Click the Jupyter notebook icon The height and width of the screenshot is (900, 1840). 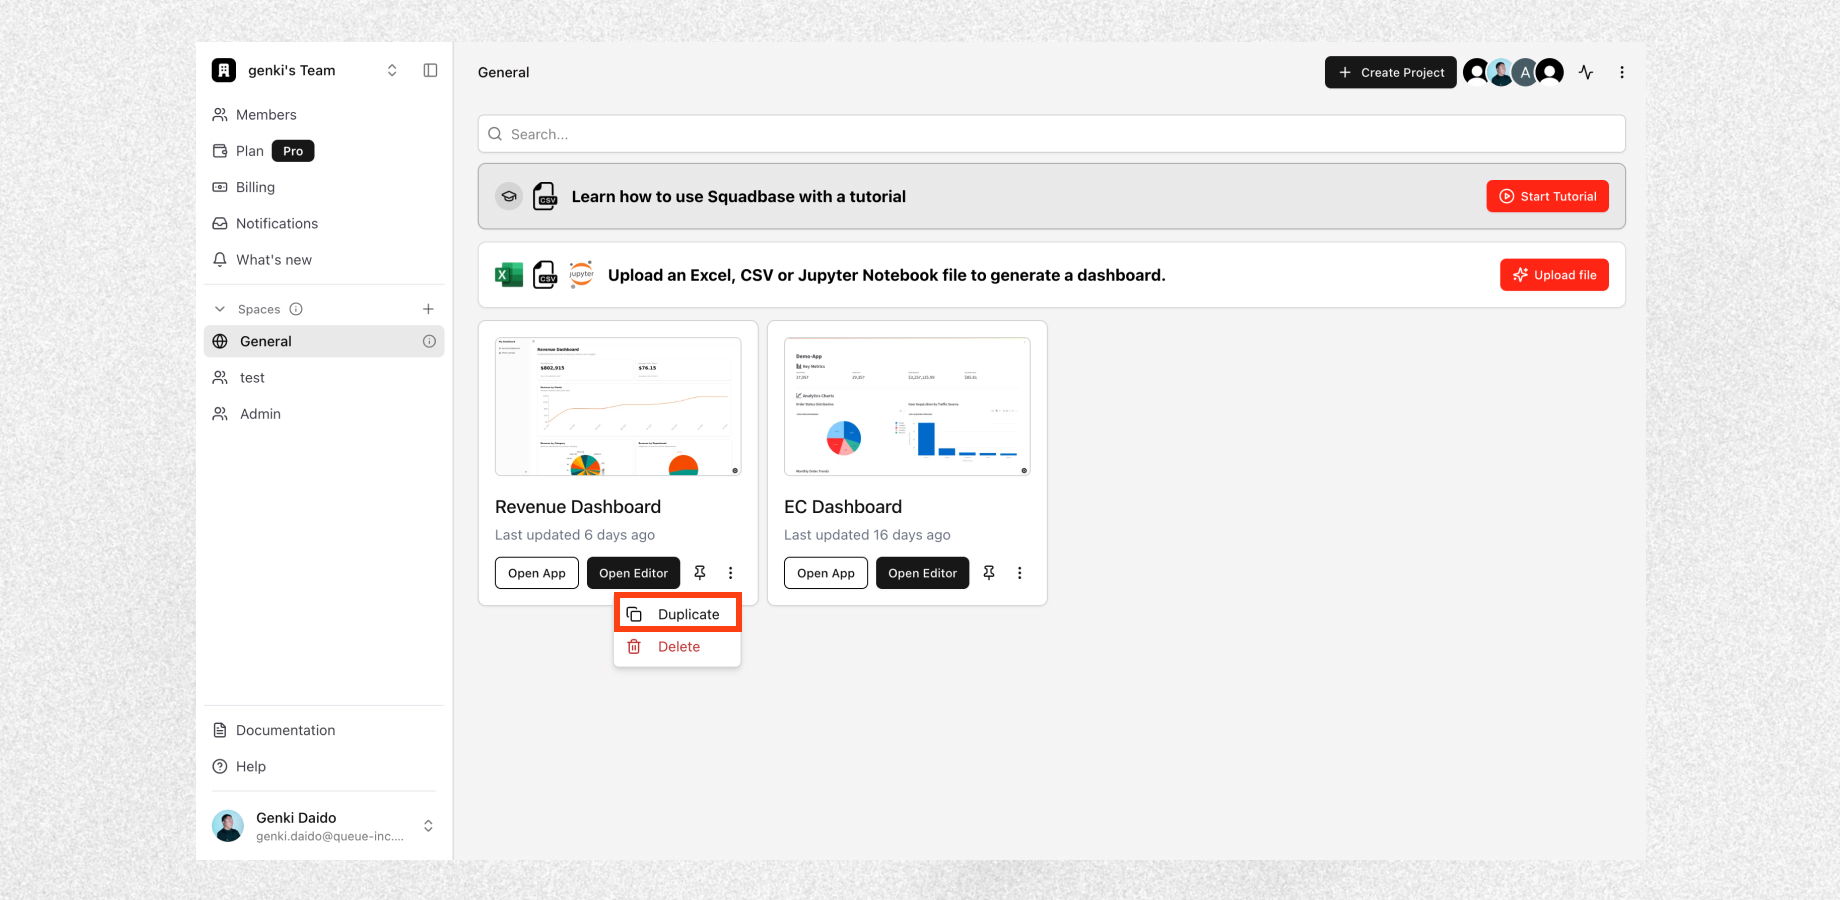click(x=581, y=274)
